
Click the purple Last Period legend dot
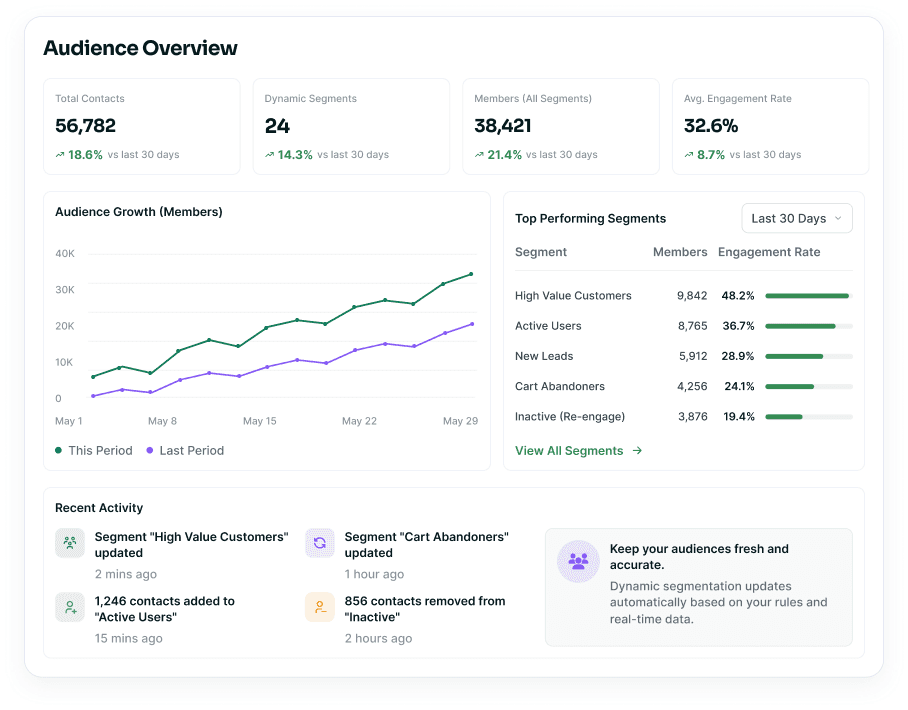tap(149, 450)
